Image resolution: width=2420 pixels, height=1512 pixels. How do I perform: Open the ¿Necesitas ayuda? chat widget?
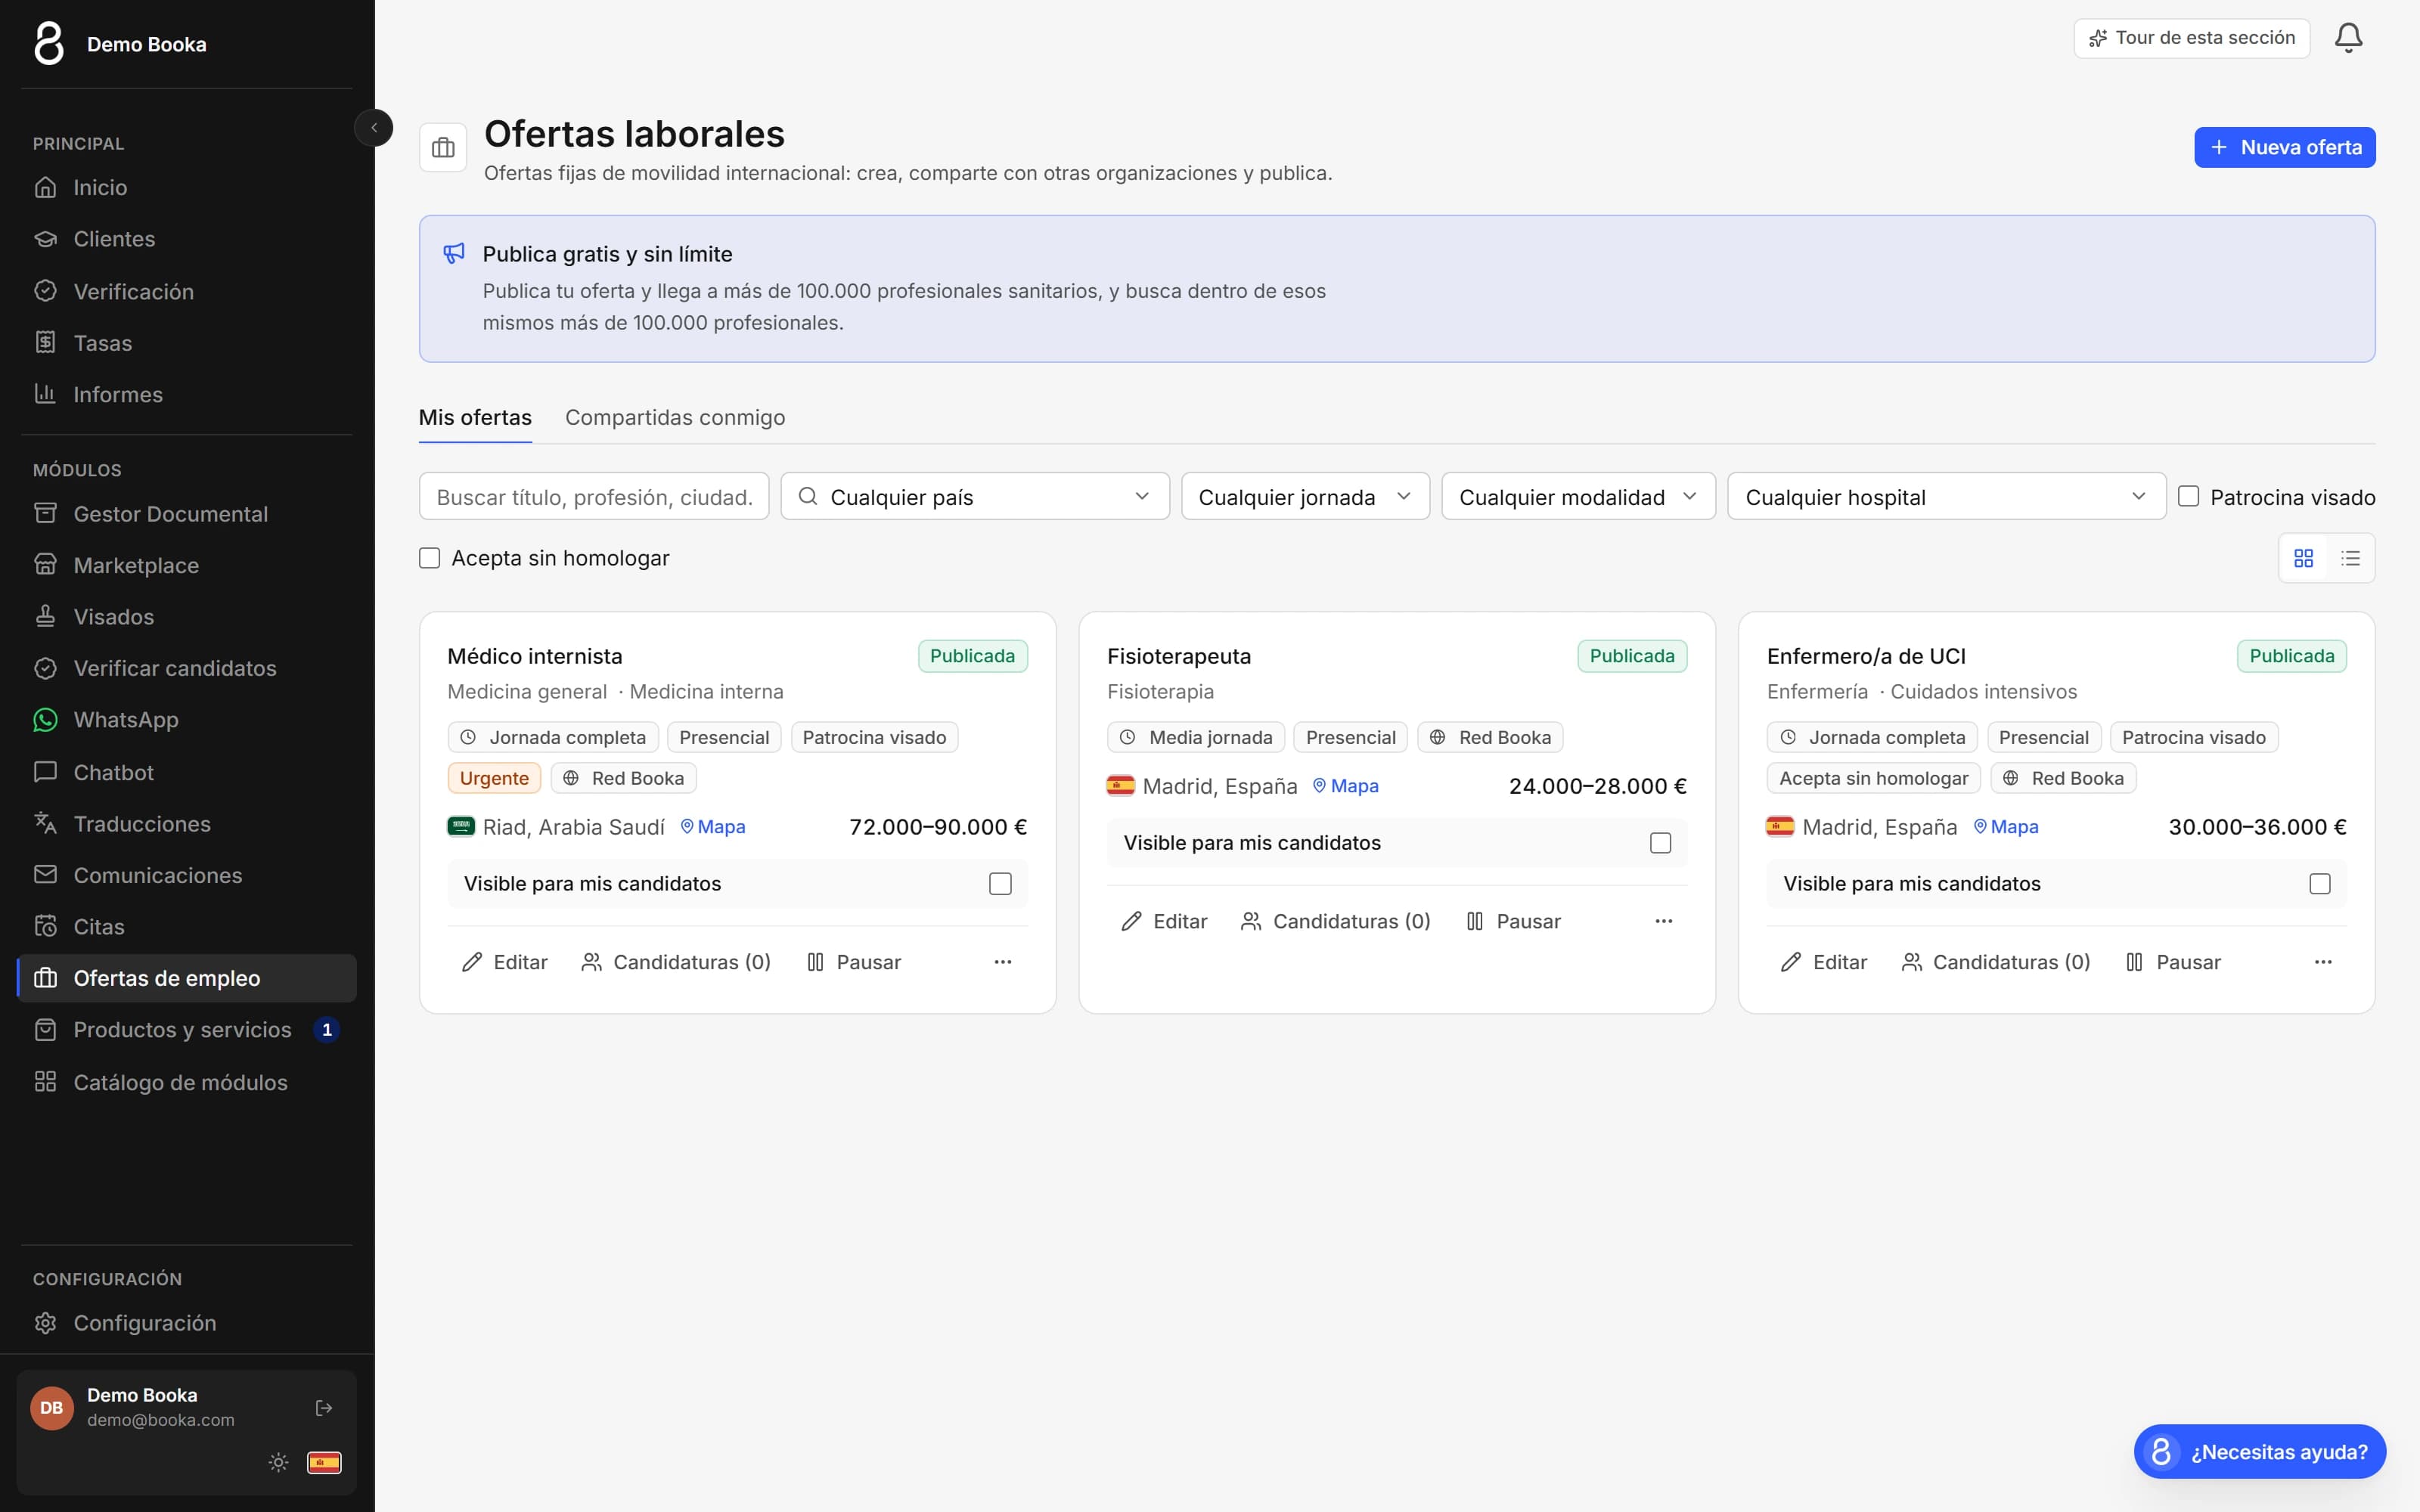point(2259,1452)
